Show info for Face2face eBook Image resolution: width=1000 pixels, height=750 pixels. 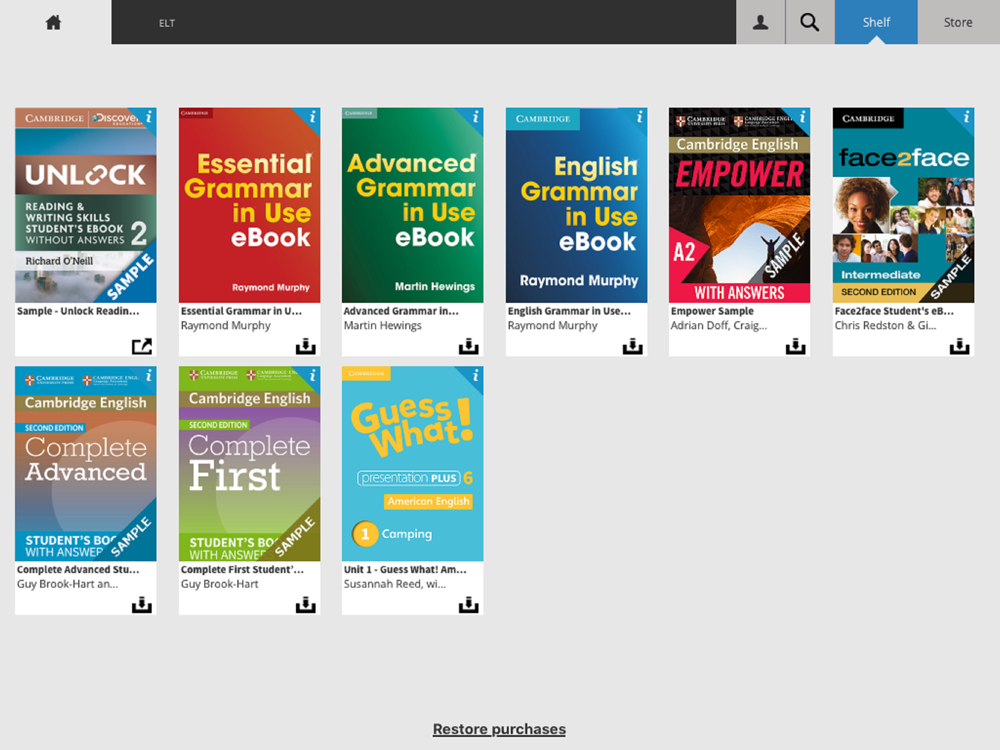point(966,116)
